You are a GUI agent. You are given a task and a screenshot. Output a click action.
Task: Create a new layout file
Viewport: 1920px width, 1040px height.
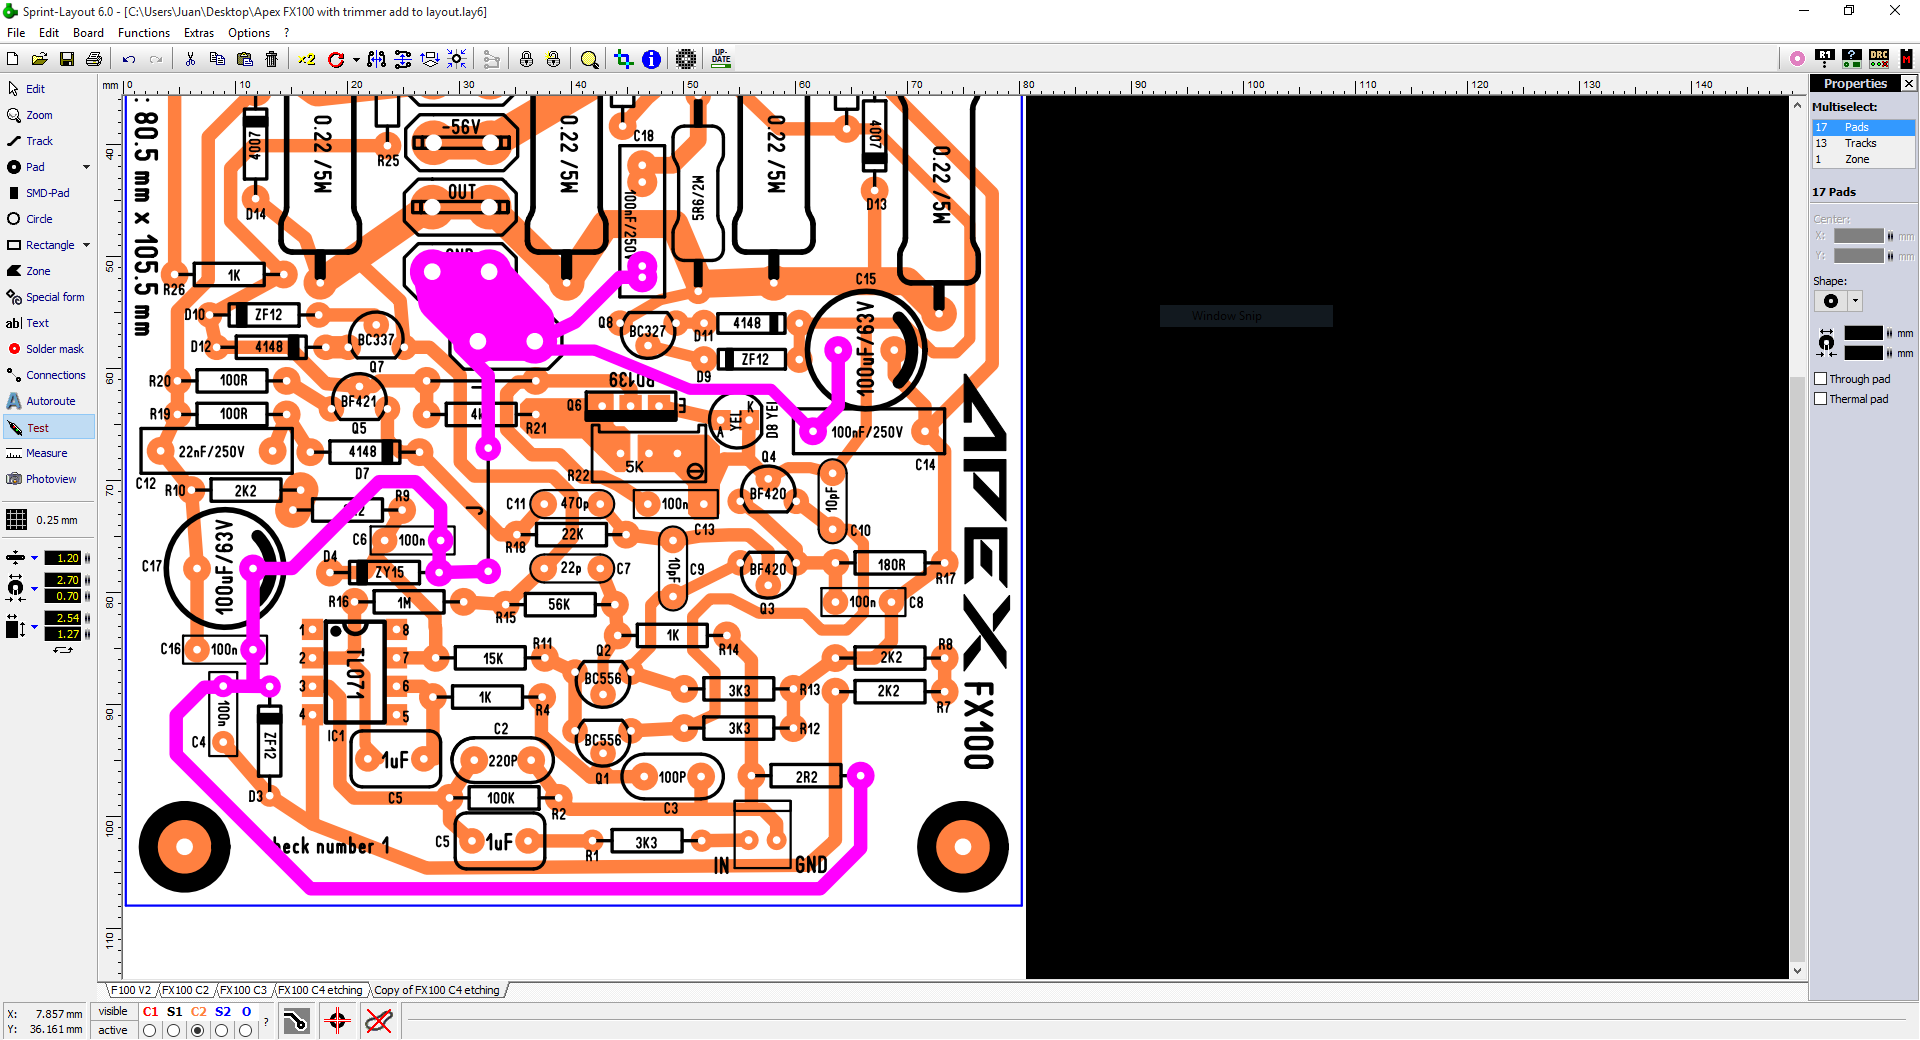coord(13,60)
